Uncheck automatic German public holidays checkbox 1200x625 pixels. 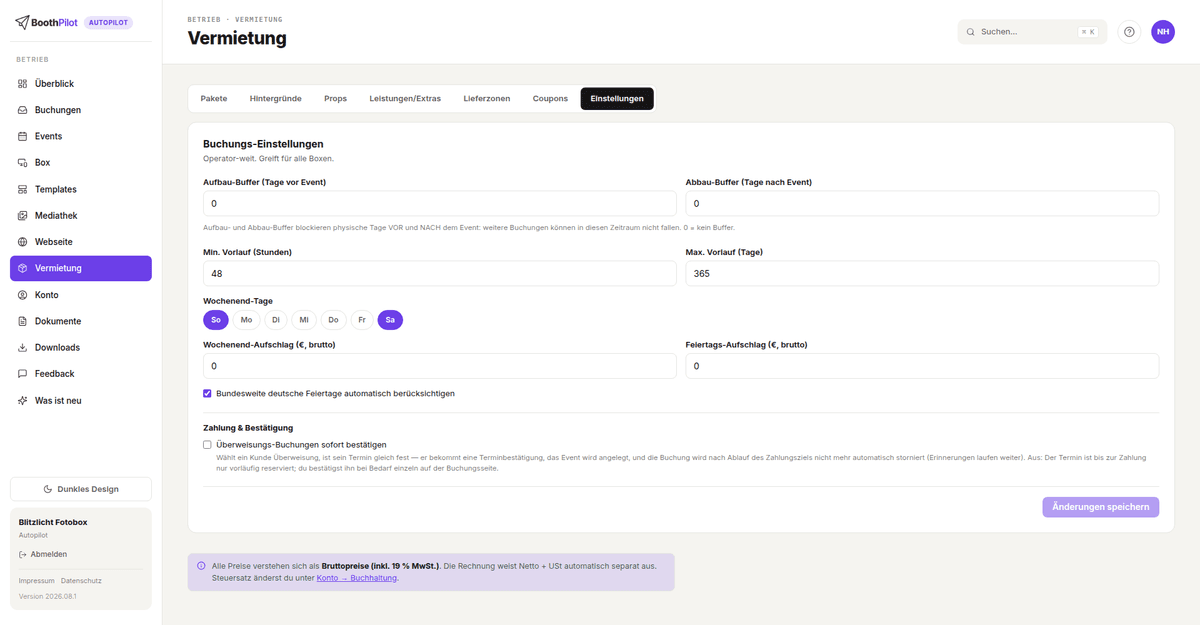pos(207,393)
